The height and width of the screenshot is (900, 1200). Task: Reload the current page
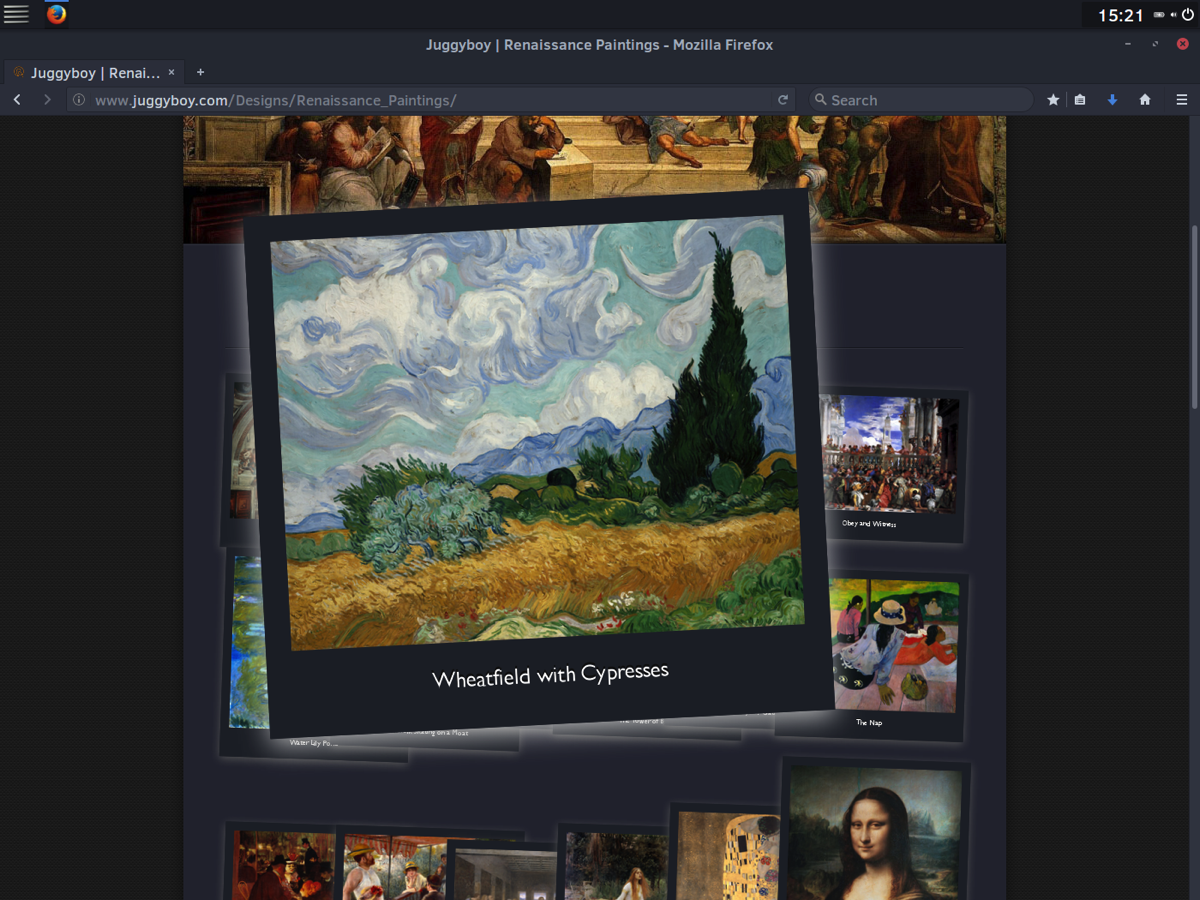[782, 100]
